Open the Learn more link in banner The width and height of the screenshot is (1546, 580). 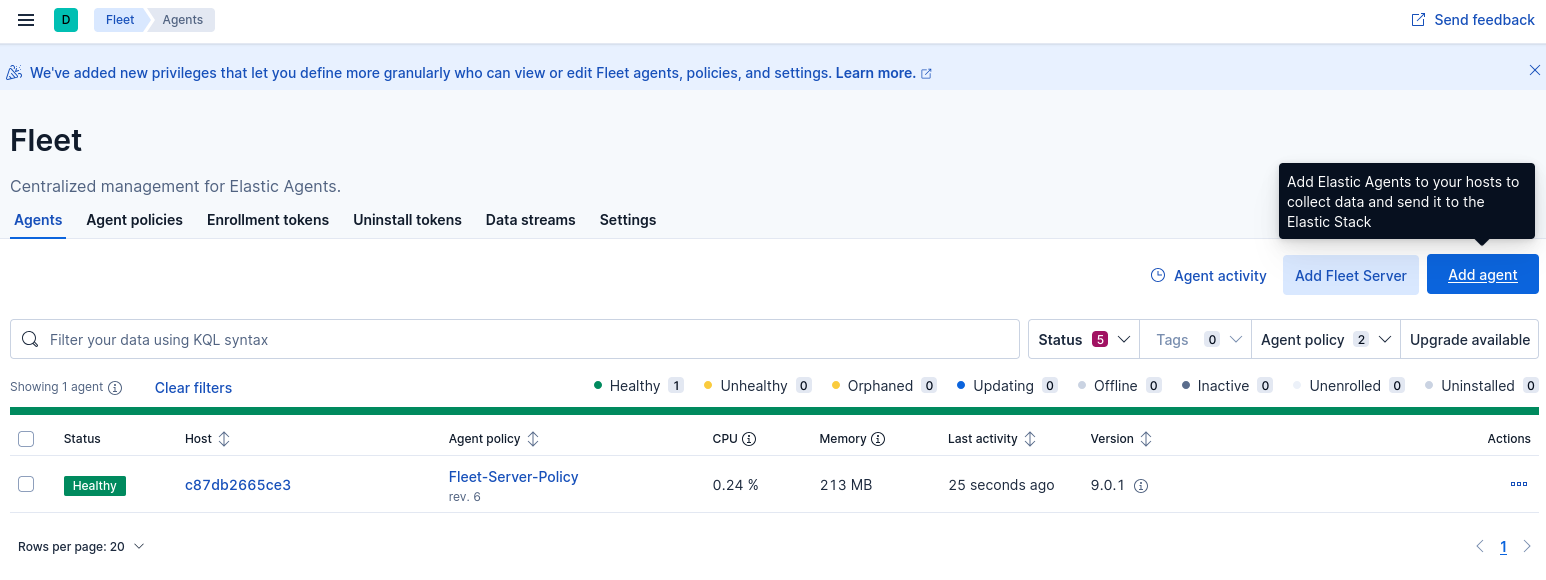click(x=875, y=73)
